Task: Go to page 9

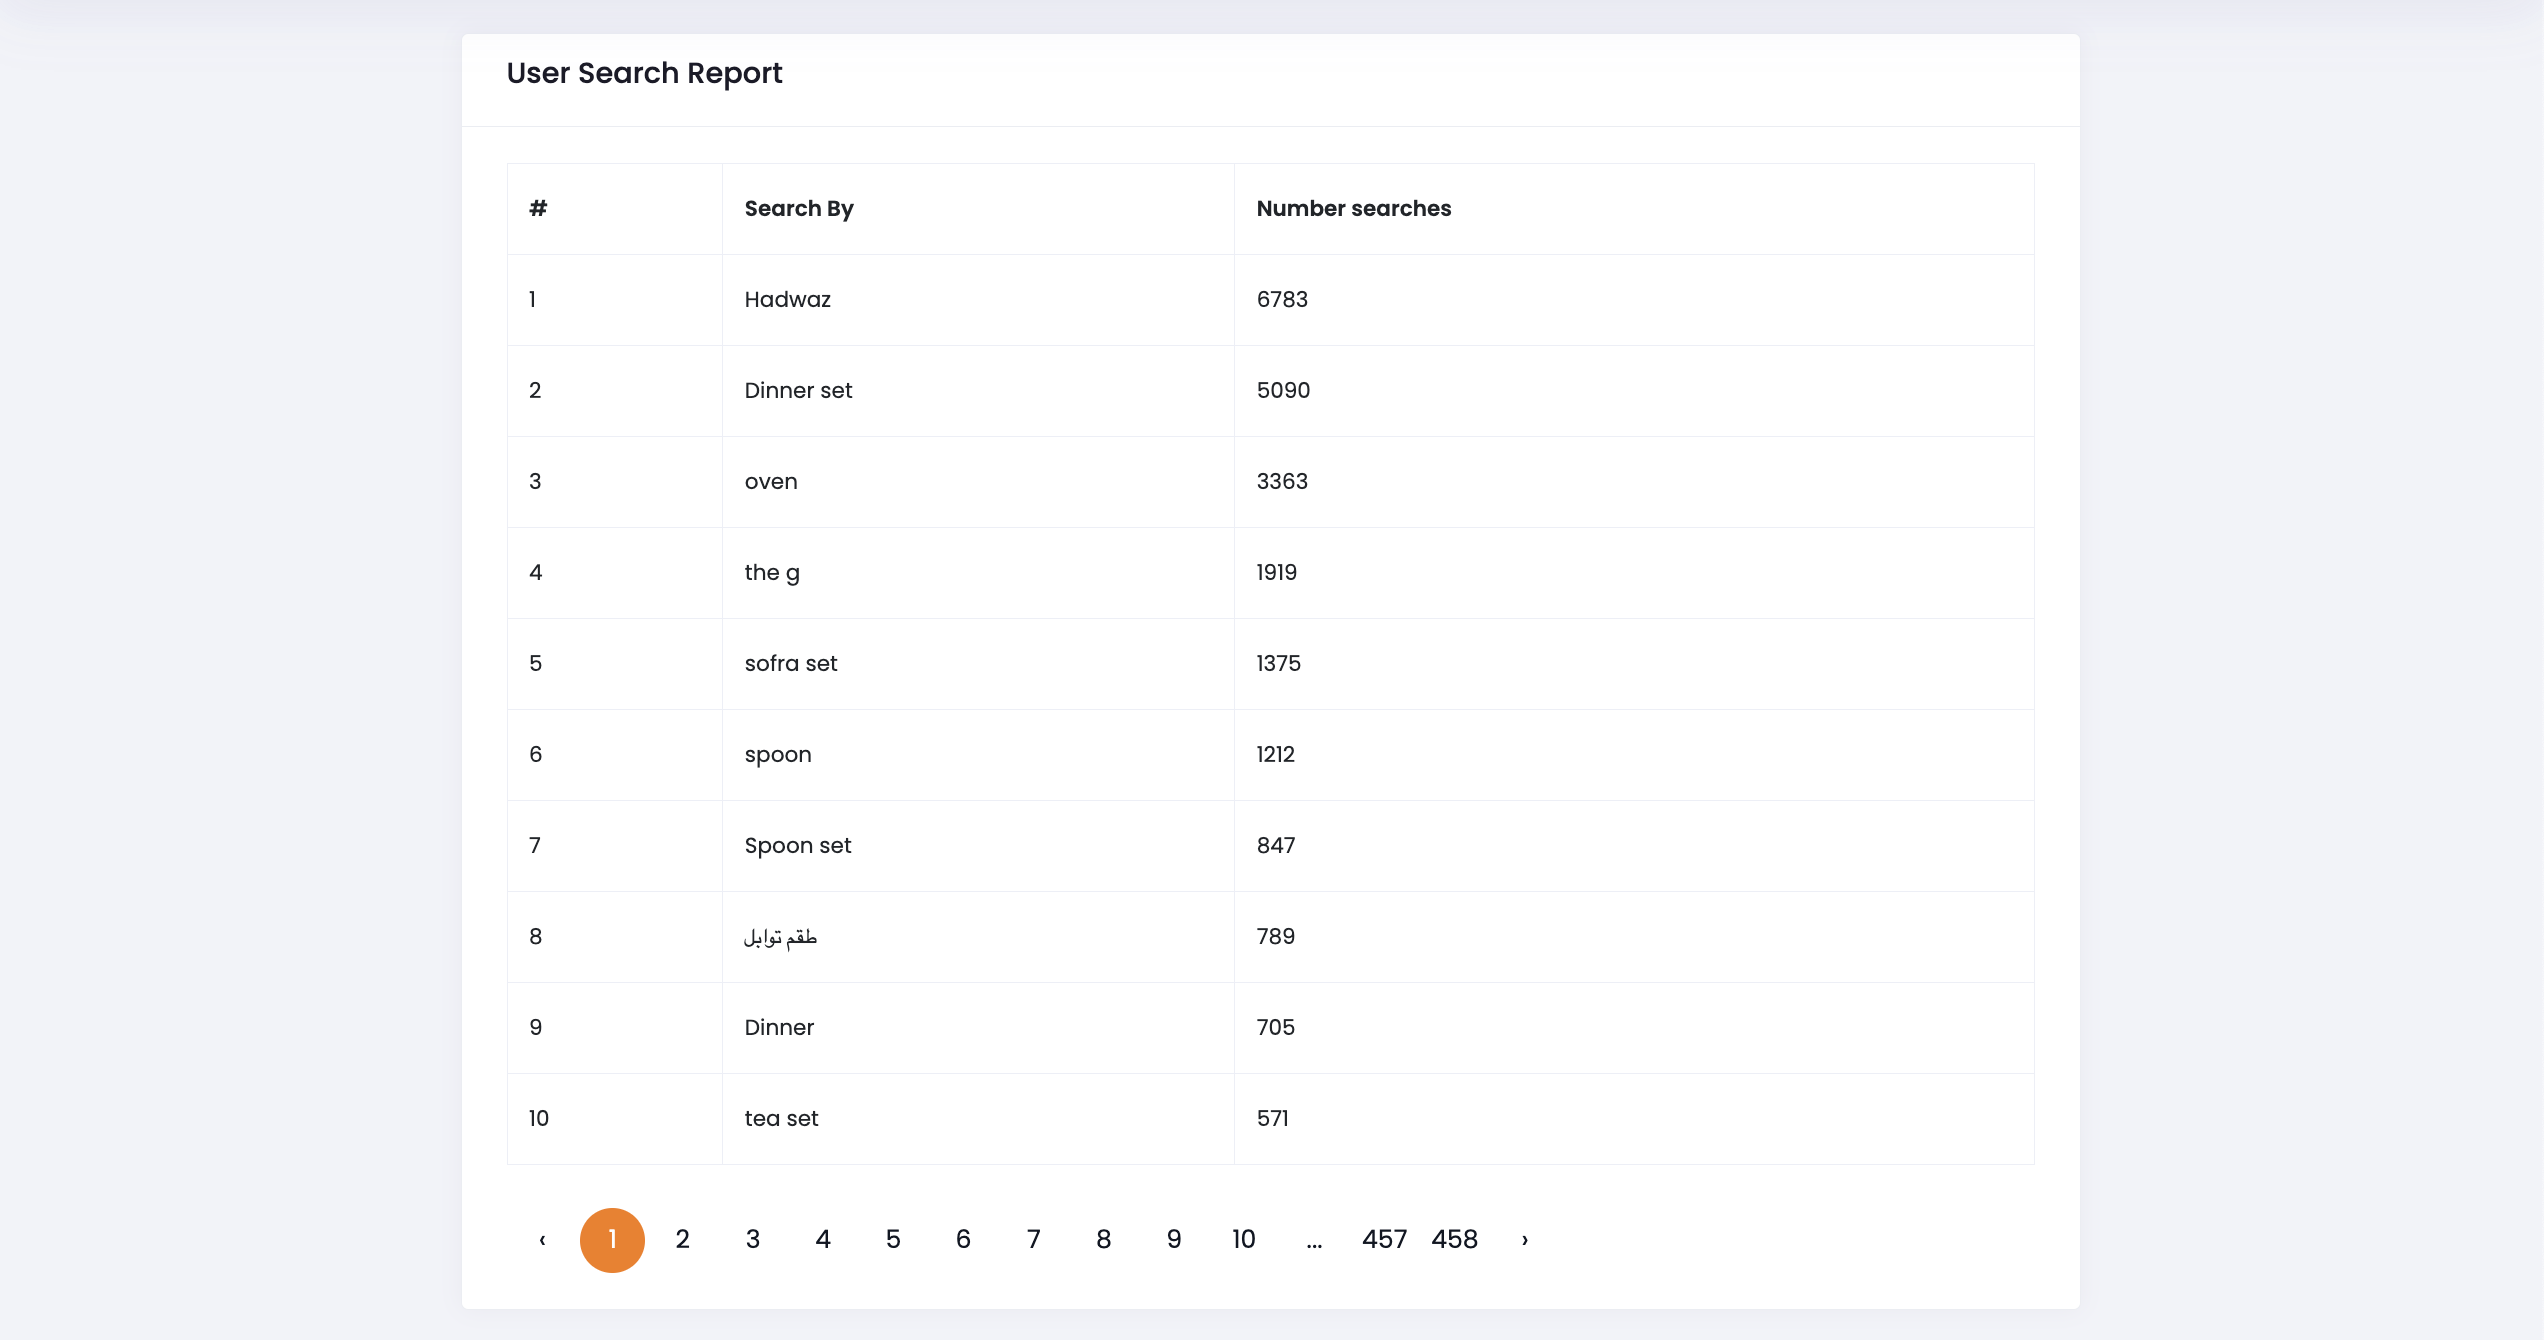Action: coord(1174,1240)
